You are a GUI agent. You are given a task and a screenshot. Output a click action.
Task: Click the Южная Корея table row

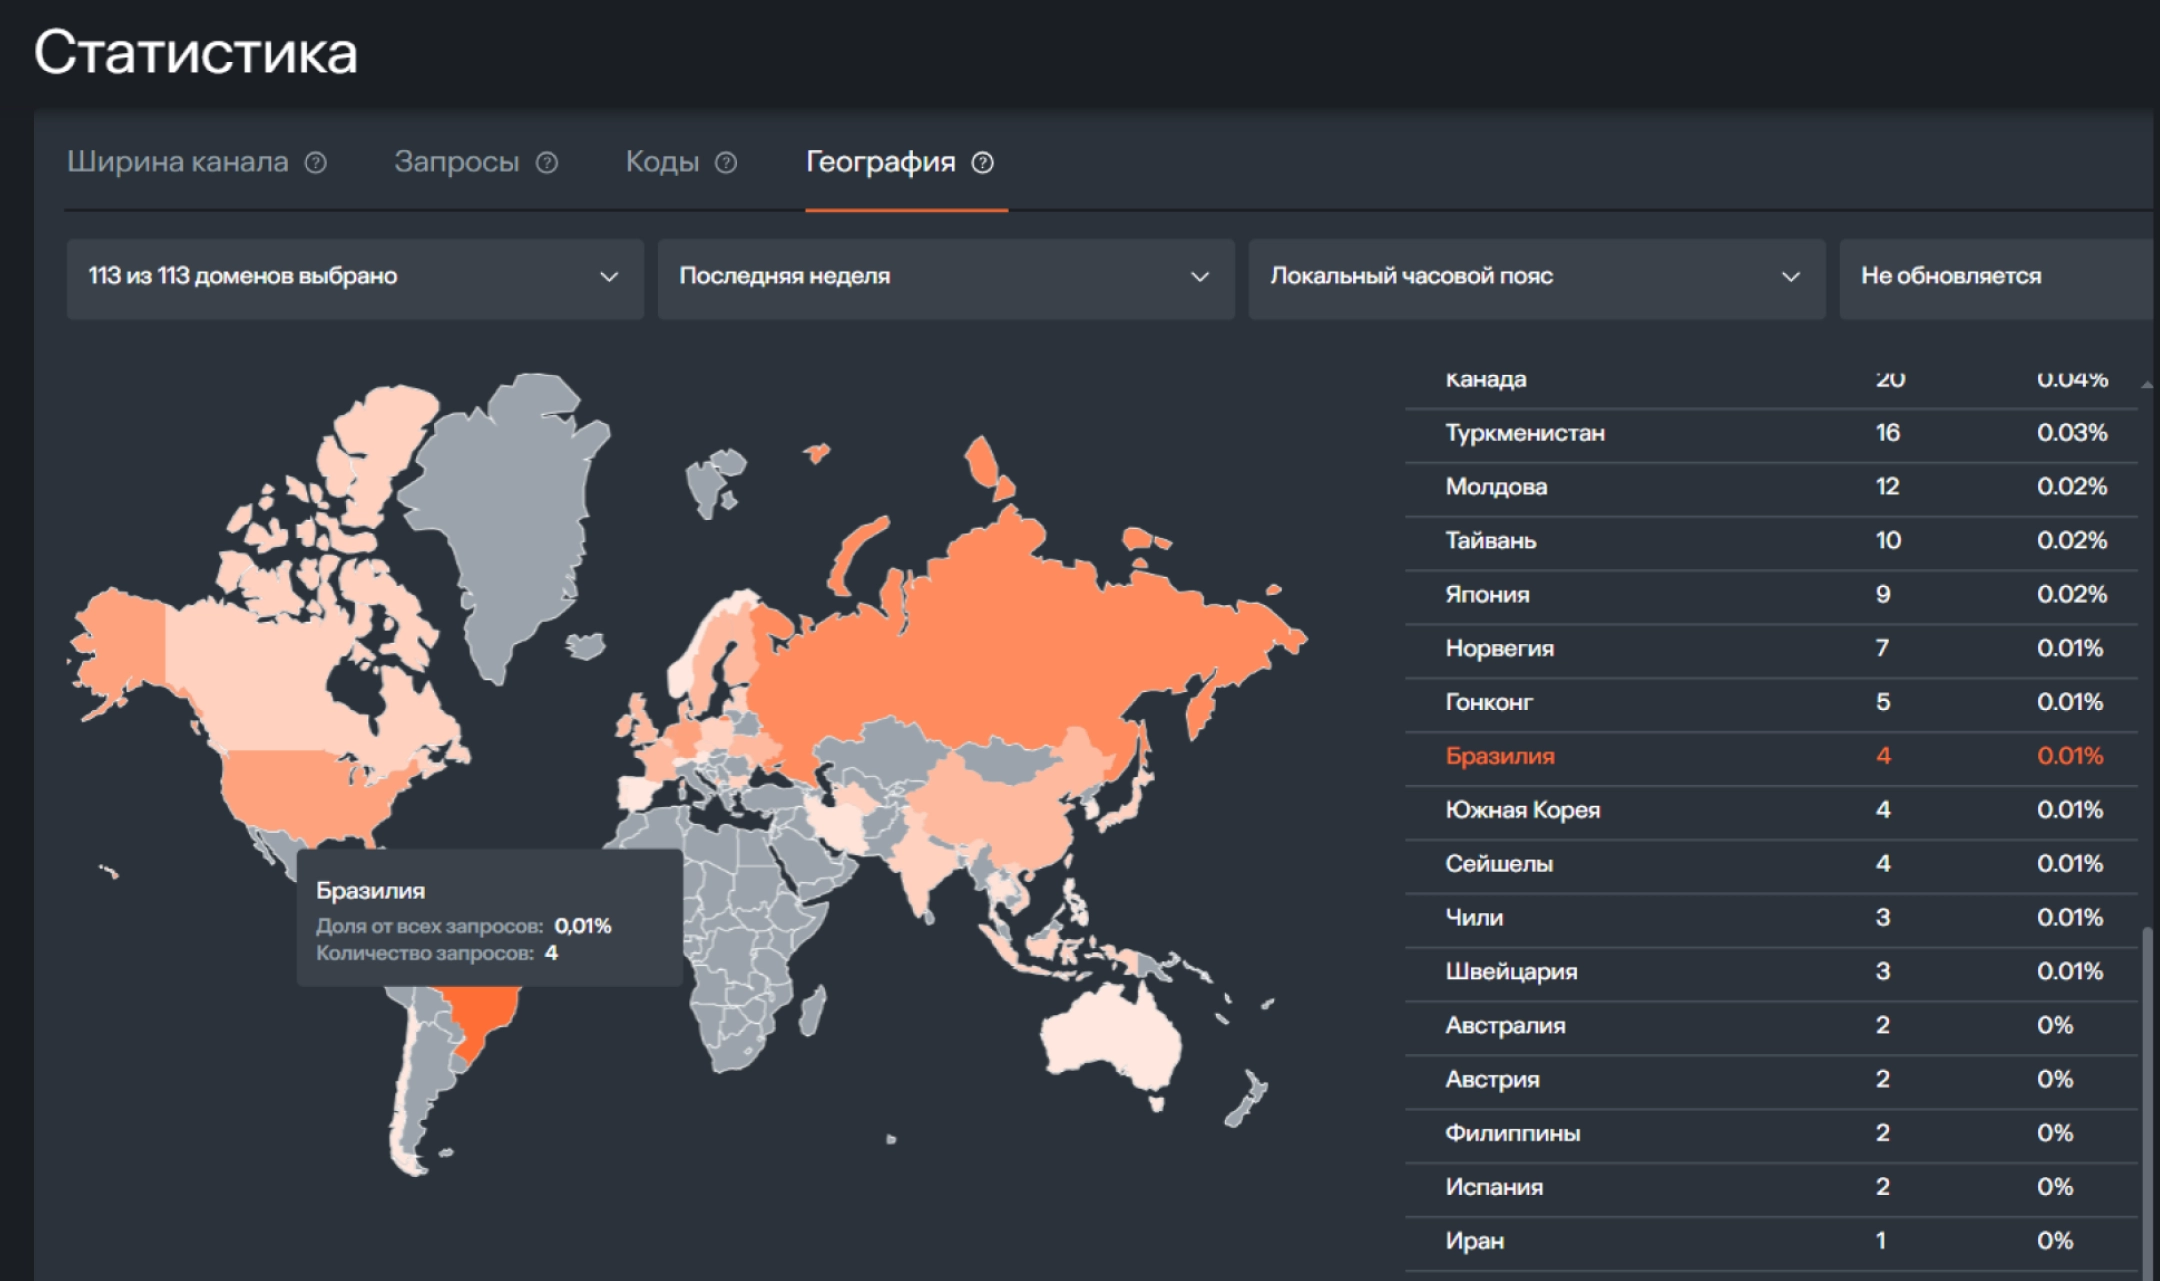pos(1771,811)
